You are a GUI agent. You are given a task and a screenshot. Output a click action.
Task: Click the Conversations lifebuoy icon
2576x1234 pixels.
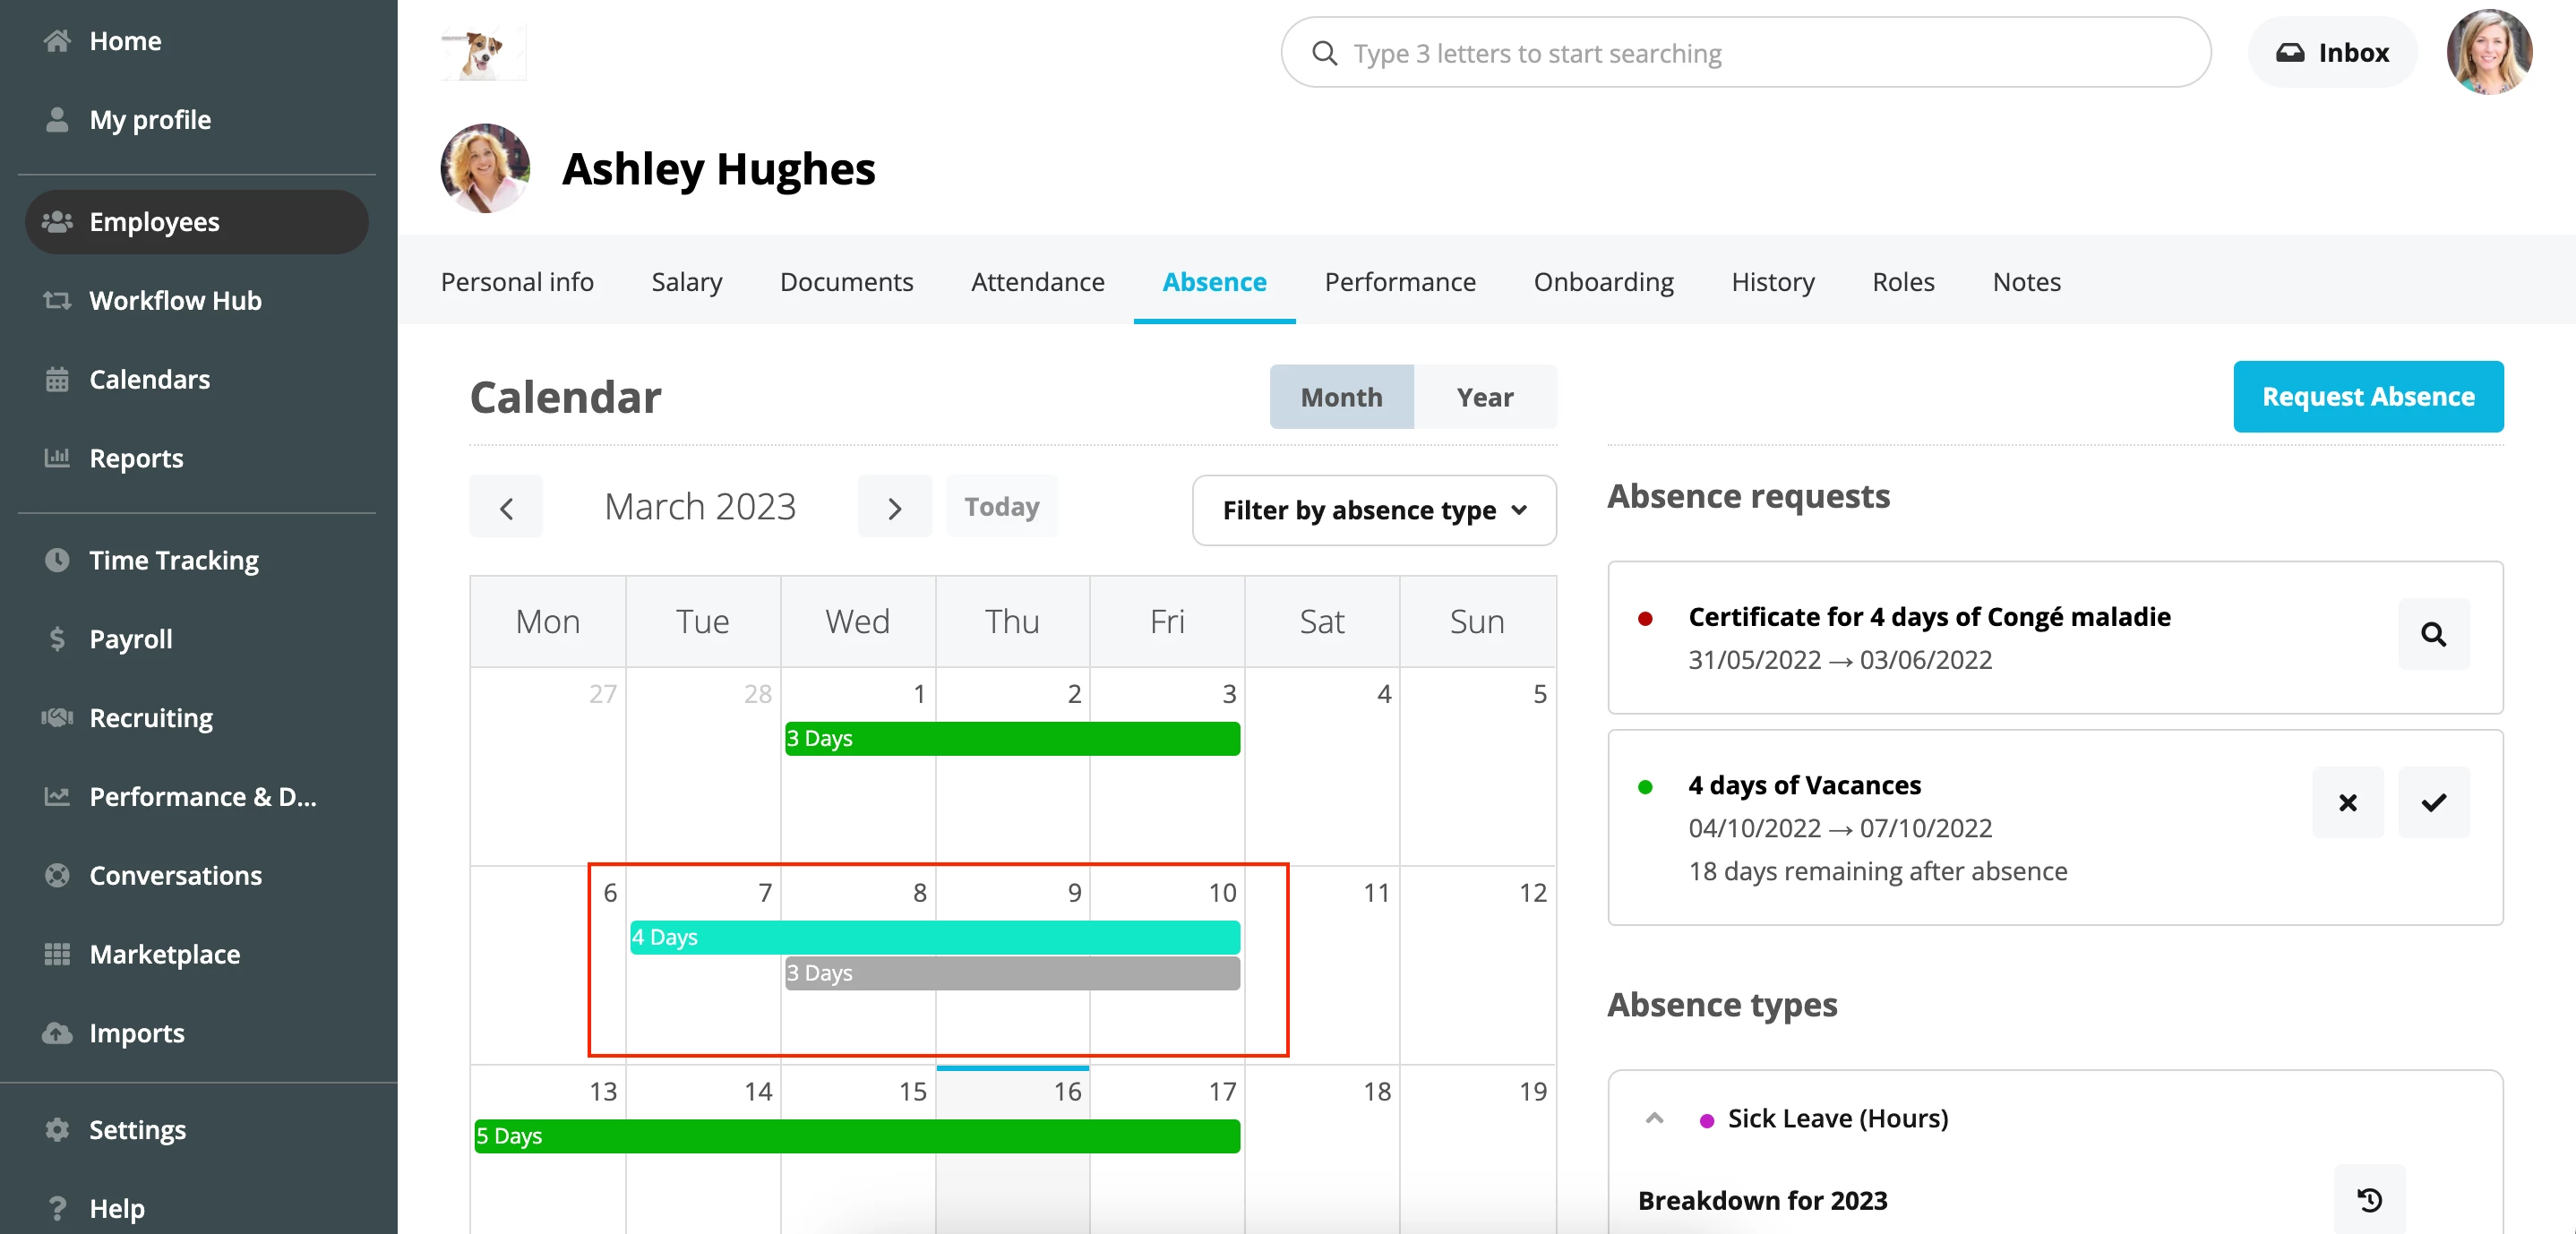57,876
